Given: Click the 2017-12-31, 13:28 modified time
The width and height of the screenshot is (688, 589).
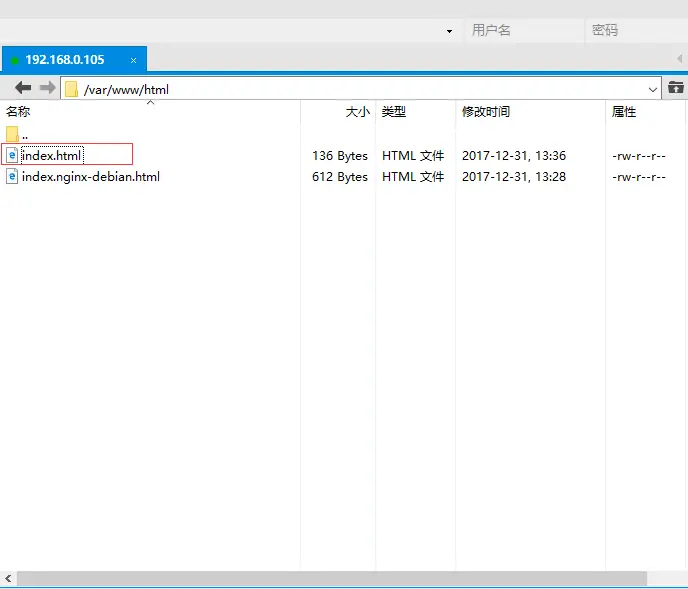Looking at the screenshot, I should pos(514,176).
